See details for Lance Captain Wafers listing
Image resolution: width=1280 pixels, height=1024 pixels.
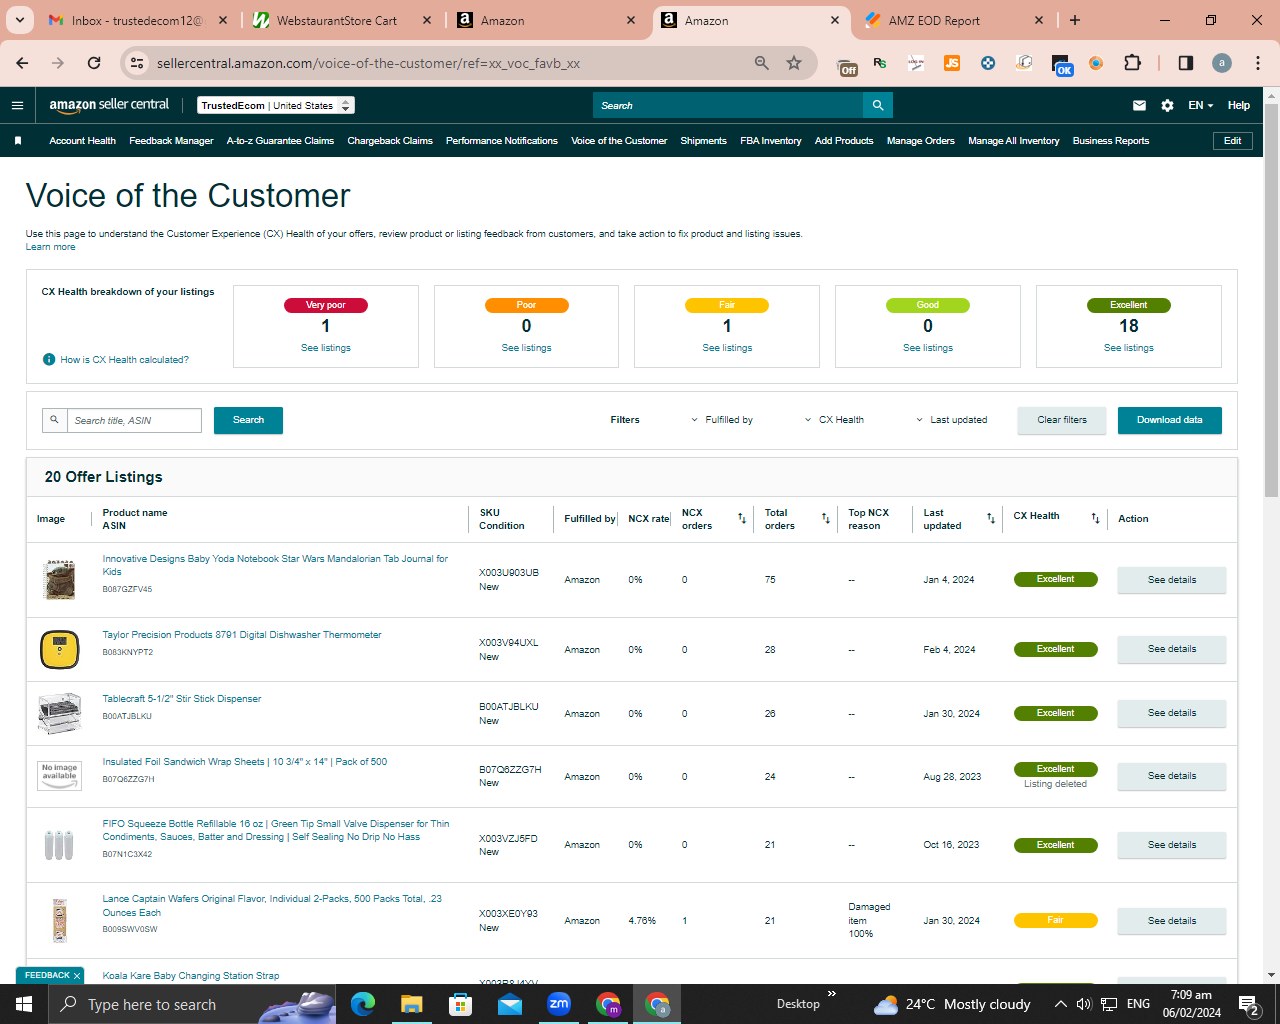[1172, 921]
